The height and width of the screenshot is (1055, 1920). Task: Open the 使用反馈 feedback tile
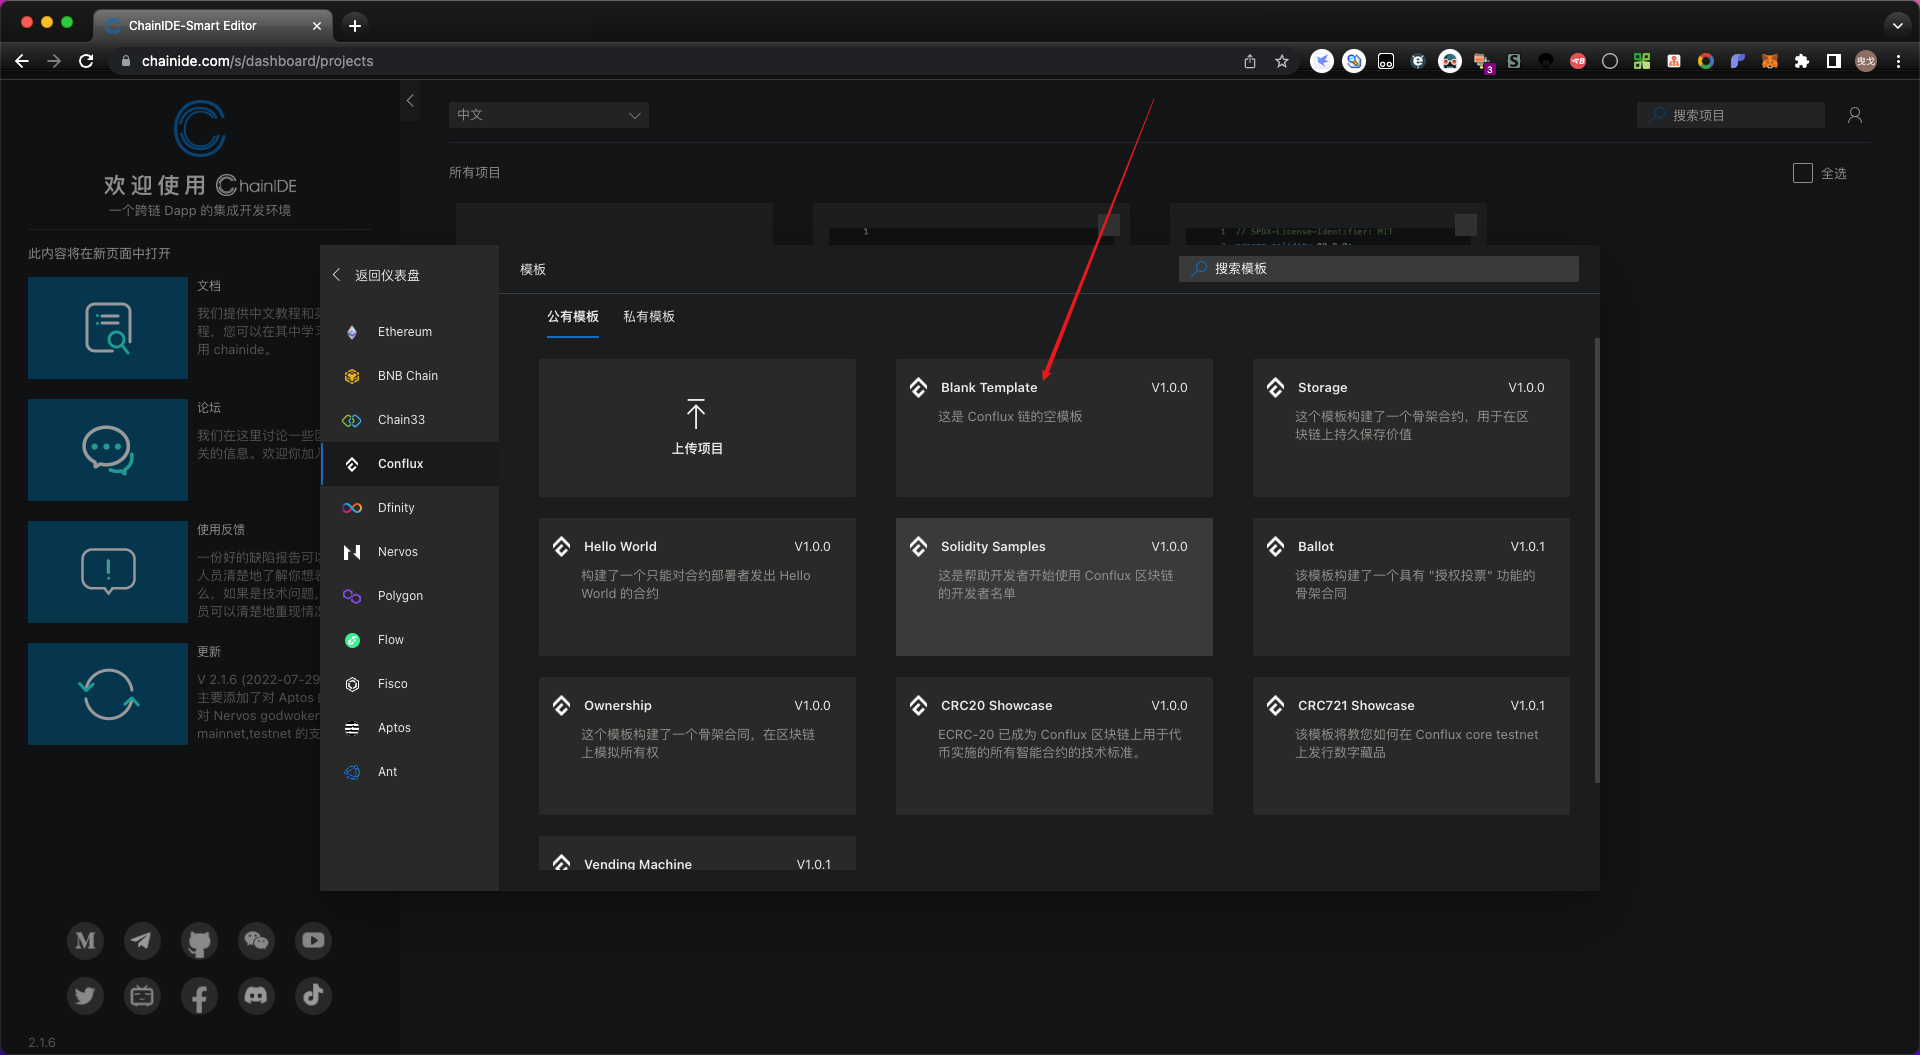pos(108,572)
